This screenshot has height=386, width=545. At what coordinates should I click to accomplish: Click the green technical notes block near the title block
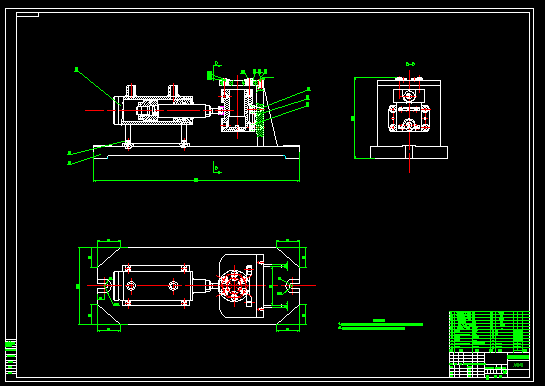coord(381,325)
